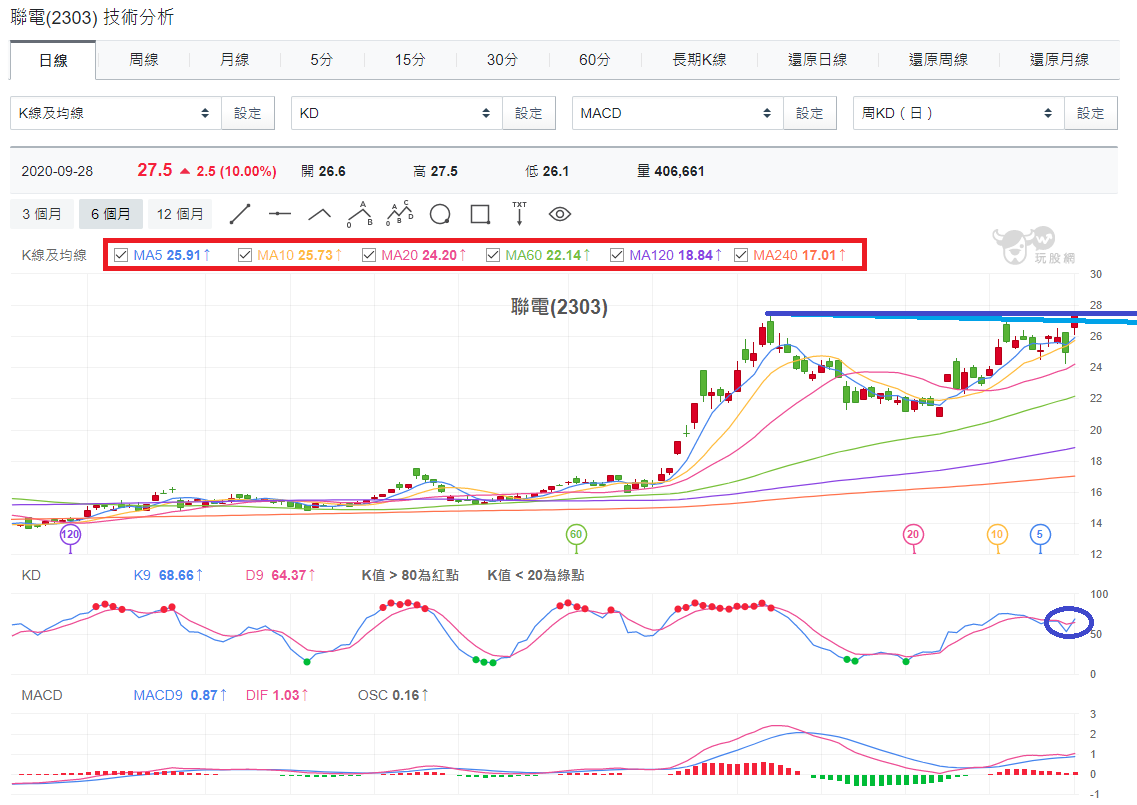Click the volume value 406,661
The height and width of the screenshot is (805, 1137).
pyautogui.click(x=679, y=171)
